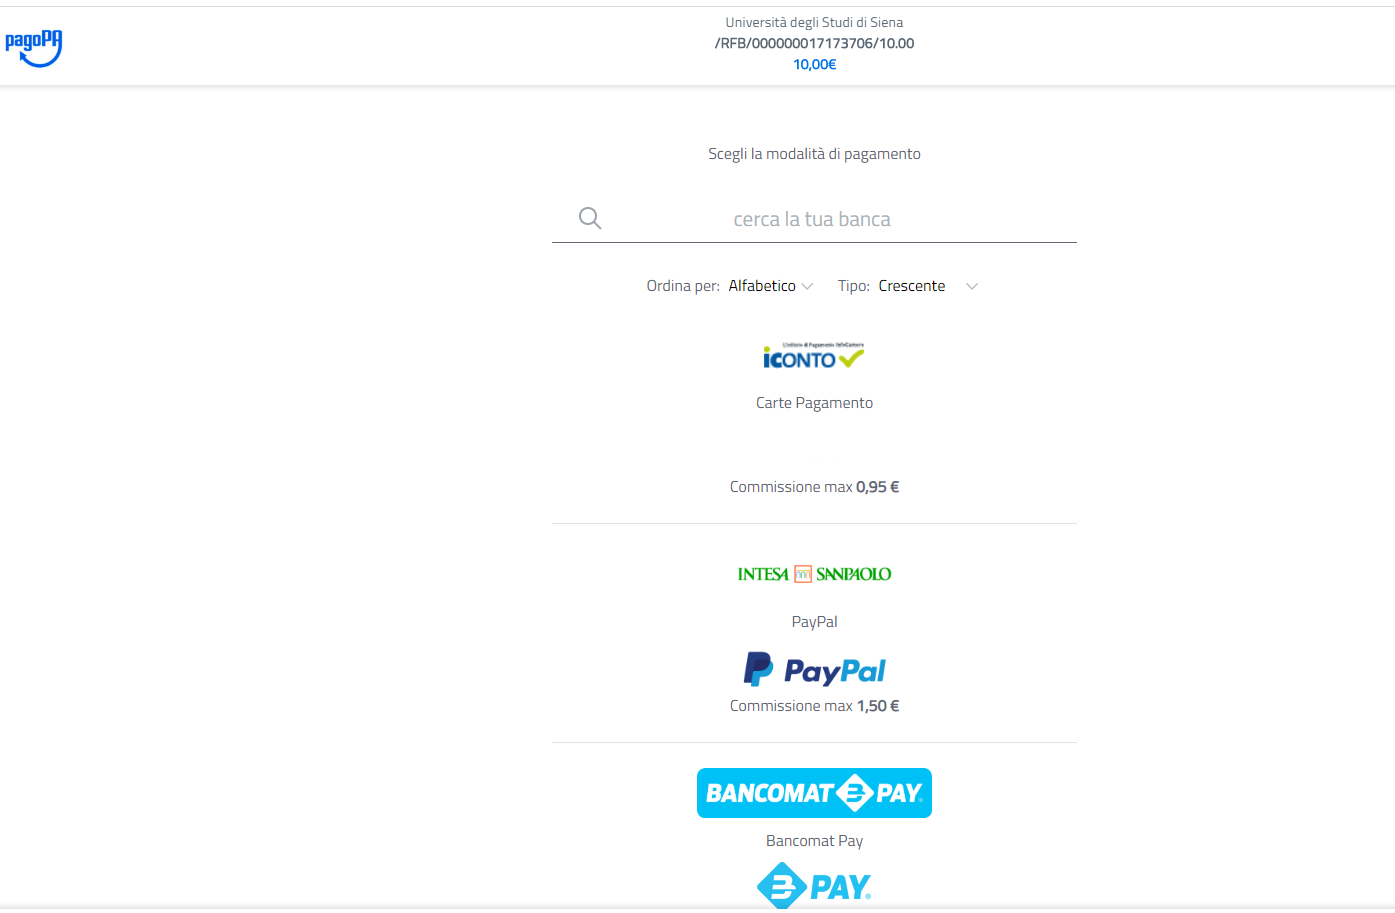1395x913 pixels.
Task: Choose the Intesa Sanpaolo logo
Action: point(814,574)
